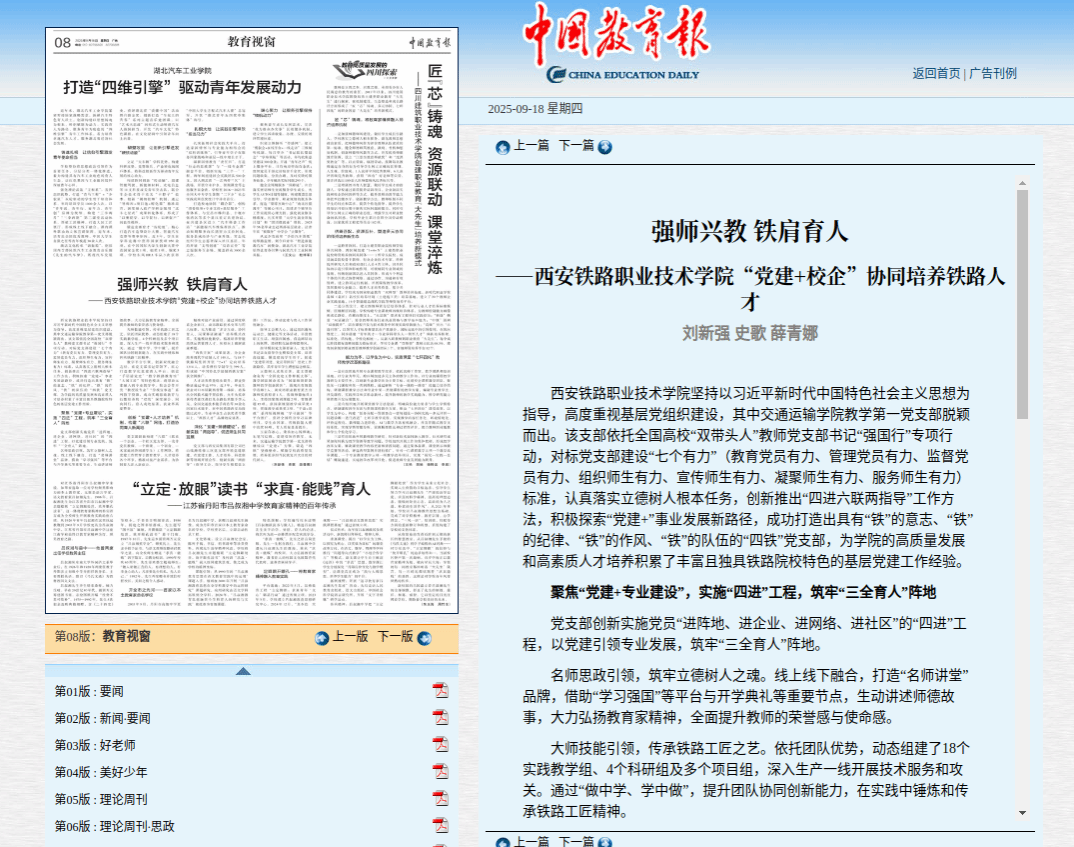
Task: Download the PDF for 第02版 新闻·要闻
Action: point(440,718)
